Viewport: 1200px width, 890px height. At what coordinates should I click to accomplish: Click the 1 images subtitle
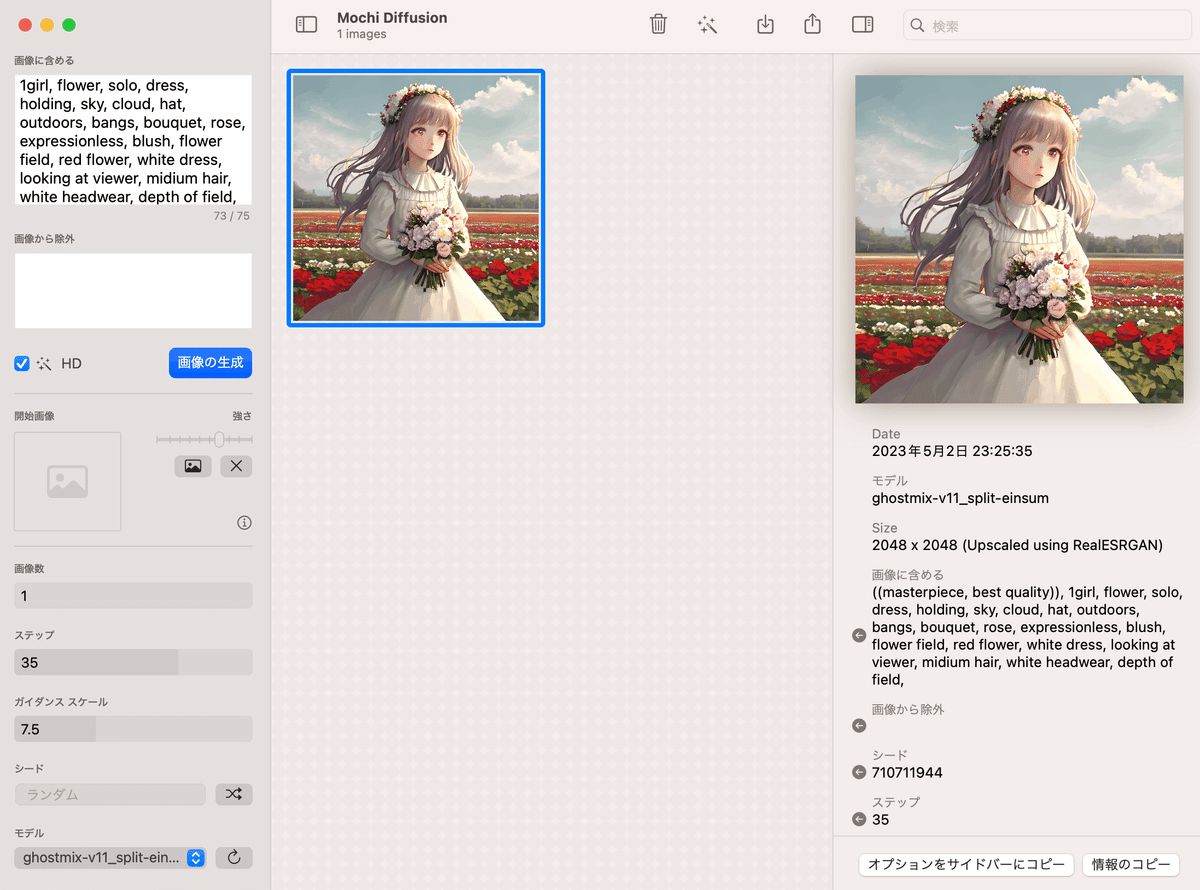click(362, 35)
